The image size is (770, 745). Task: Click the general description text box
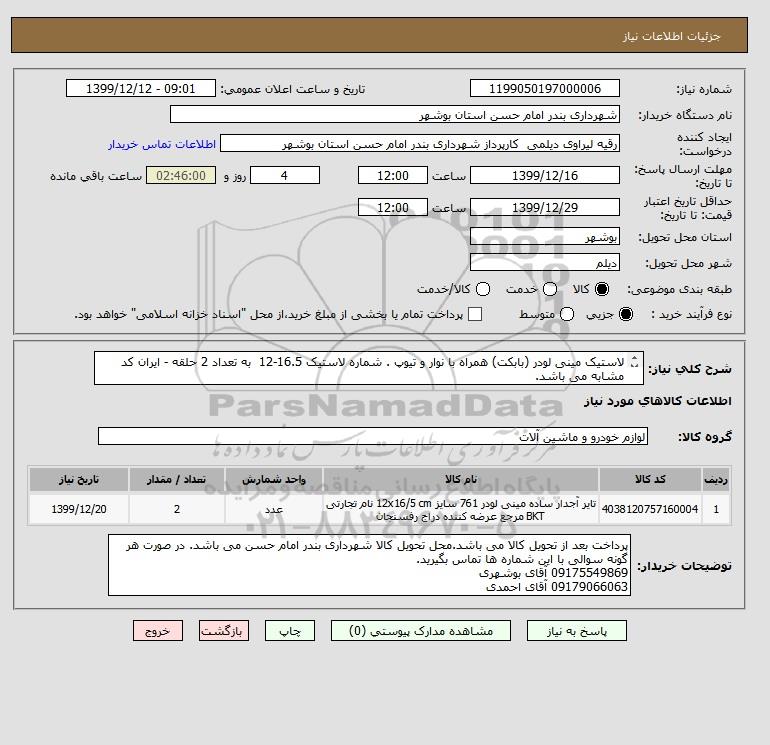[368, 368]
